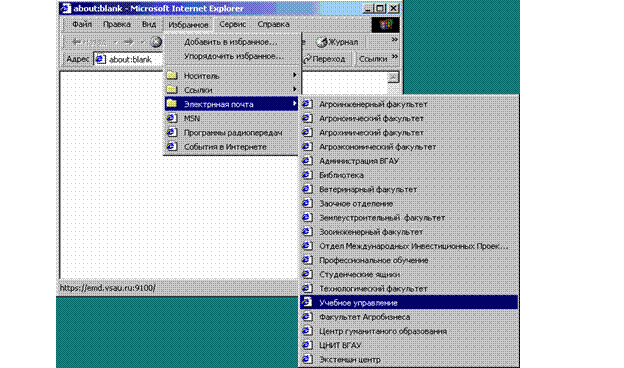Open the Библиотека mail link
Screen dimensions: 624x368
(409, 175)
